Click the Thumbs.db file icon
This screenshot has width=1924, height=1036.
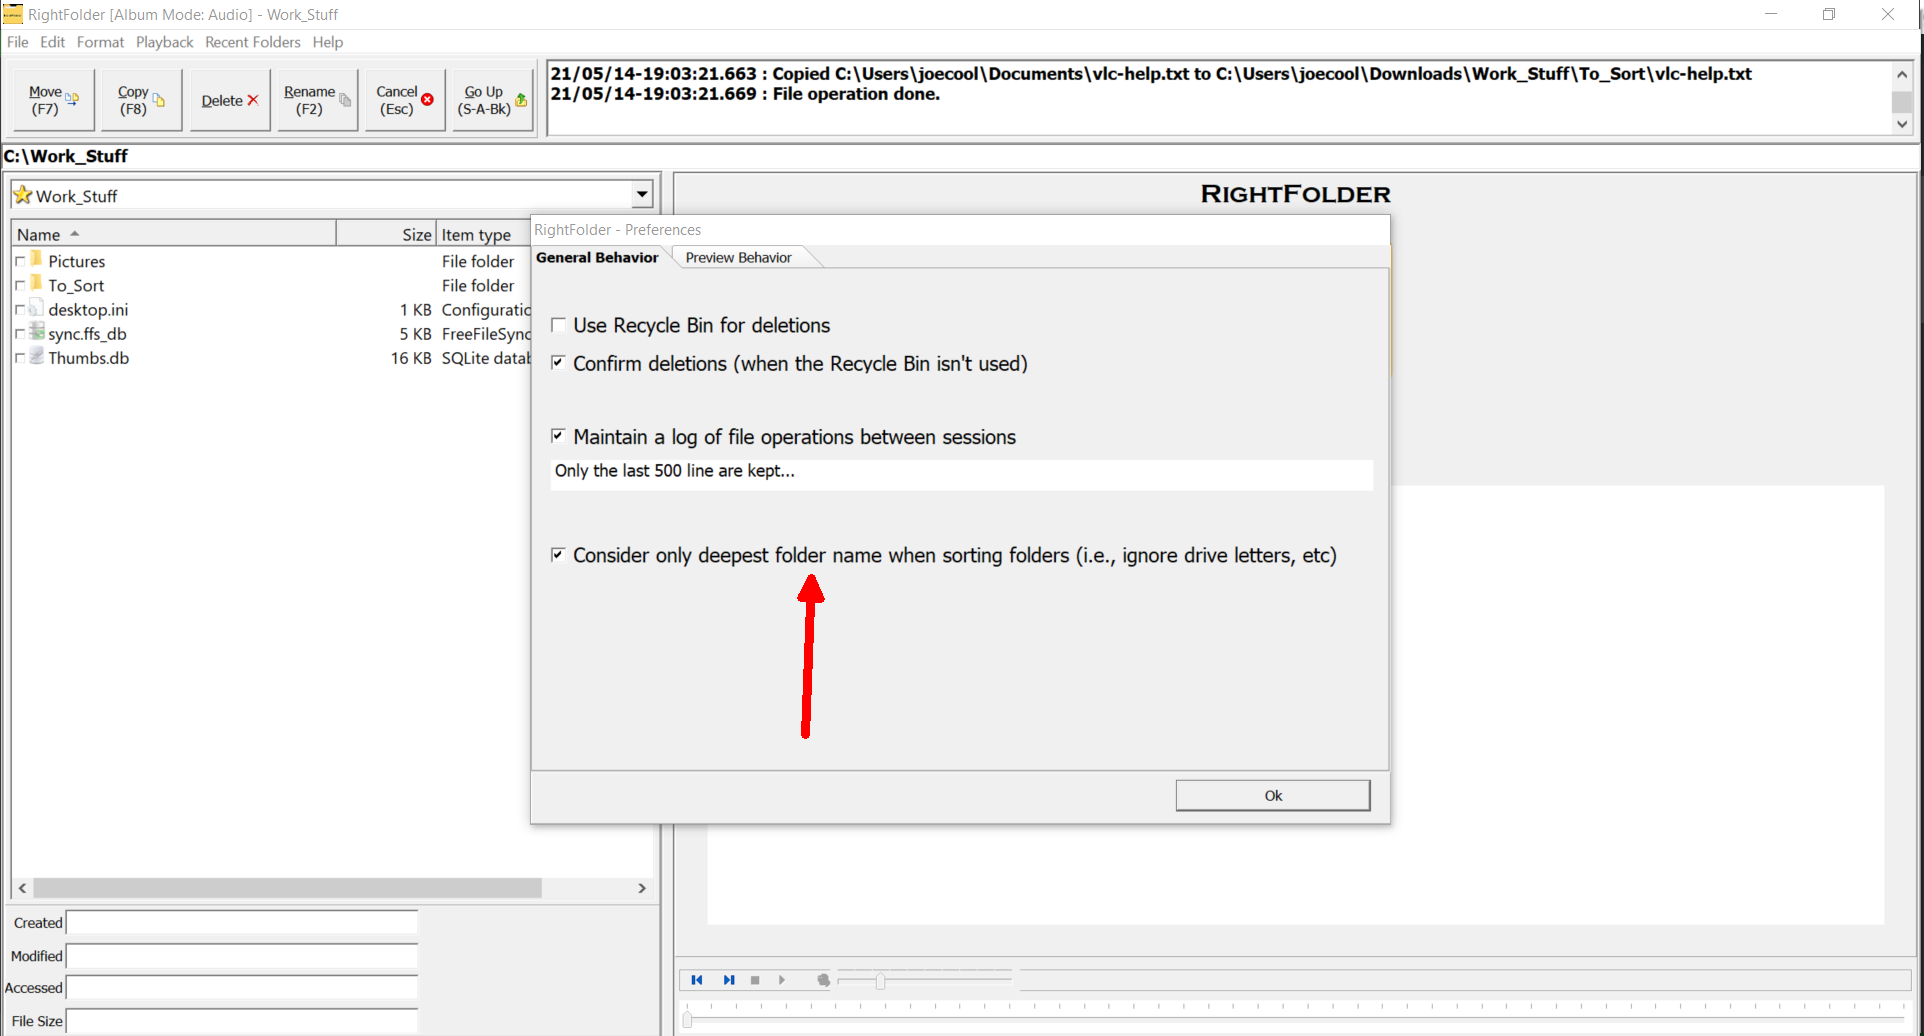coord(37,357)
